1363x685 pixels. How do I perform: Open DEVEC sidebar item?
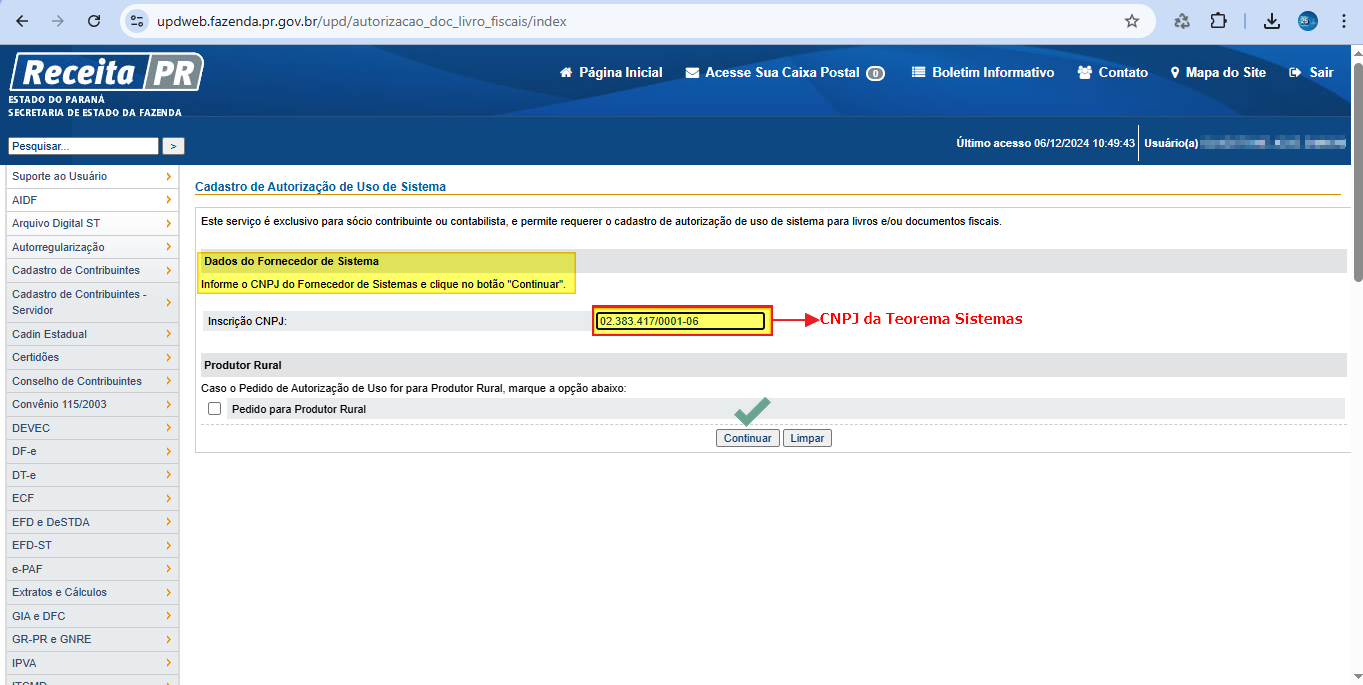tap(92, 428)
